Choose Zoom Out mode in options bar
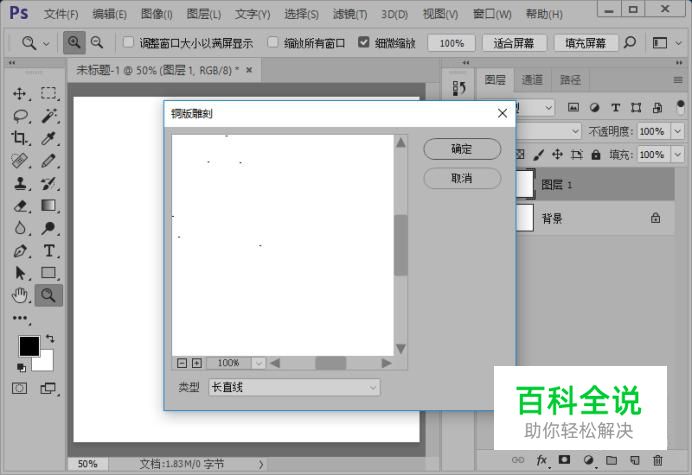692x475 pixels. (x=97, y=42)
